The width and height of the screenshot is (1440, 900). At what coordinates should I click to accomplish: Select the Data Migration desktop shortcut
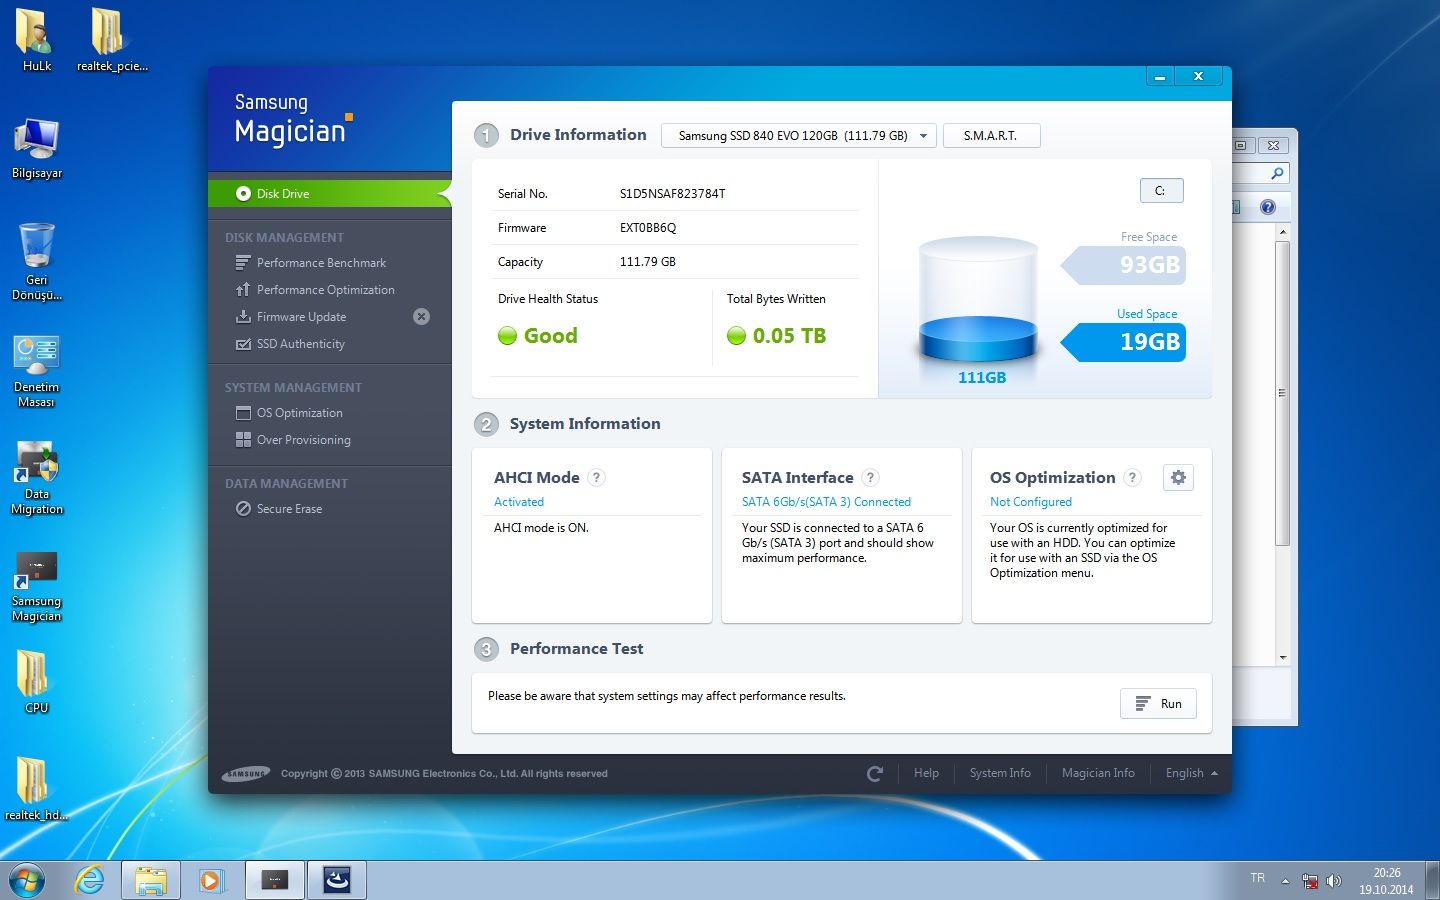[37, 478]
